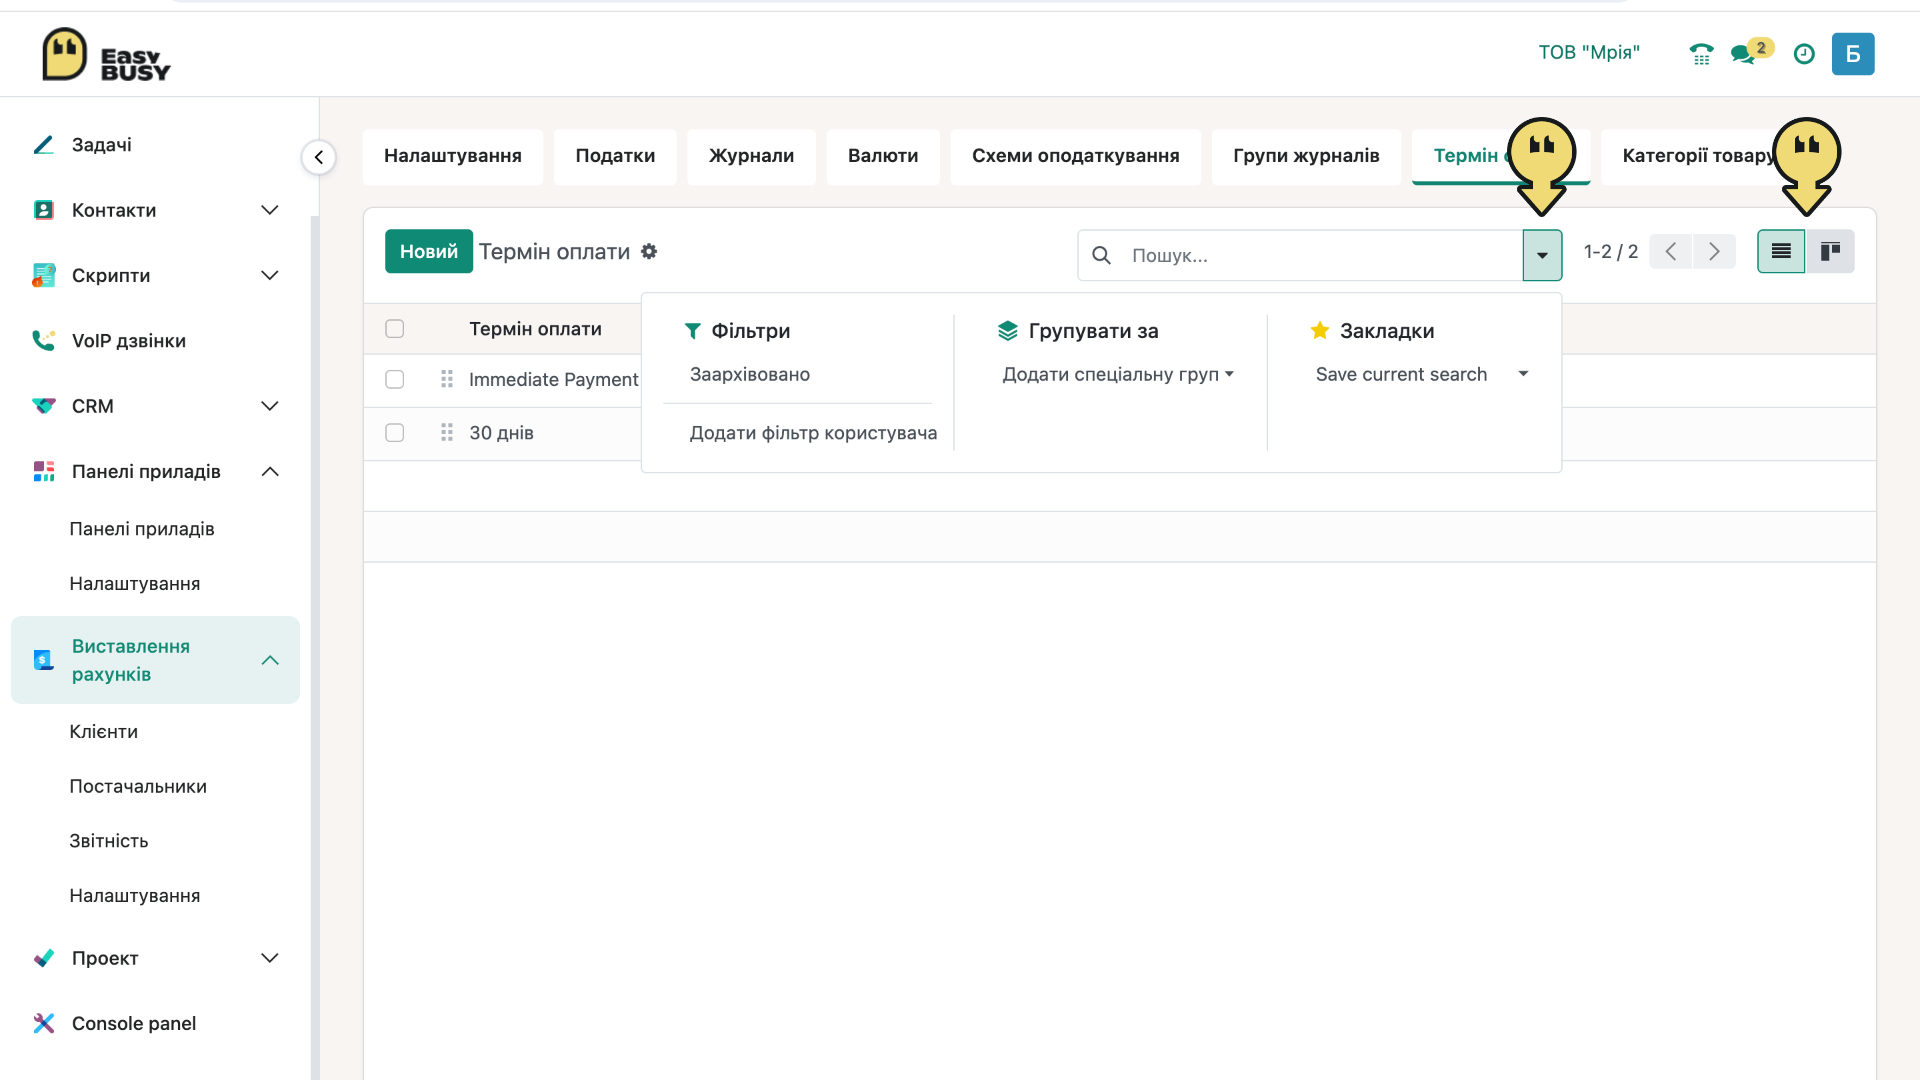Check the Immediate Payment row checkbox
The image size is (1920, 1080).
click(x=395, y=379)
